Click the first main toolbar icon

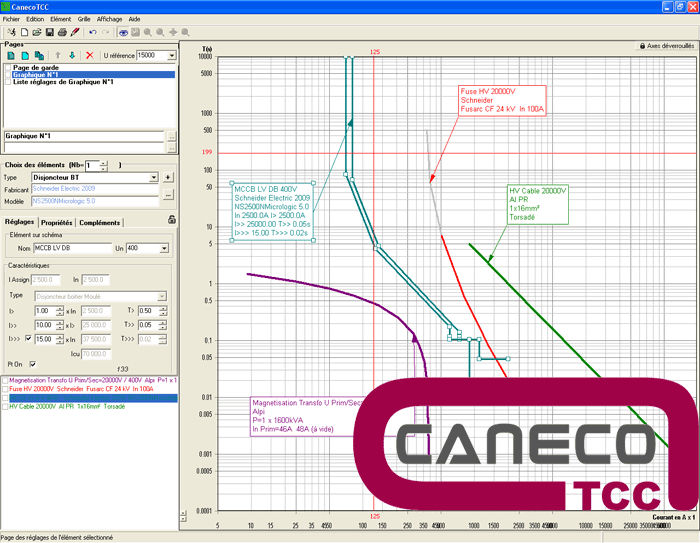pos(12,32)
